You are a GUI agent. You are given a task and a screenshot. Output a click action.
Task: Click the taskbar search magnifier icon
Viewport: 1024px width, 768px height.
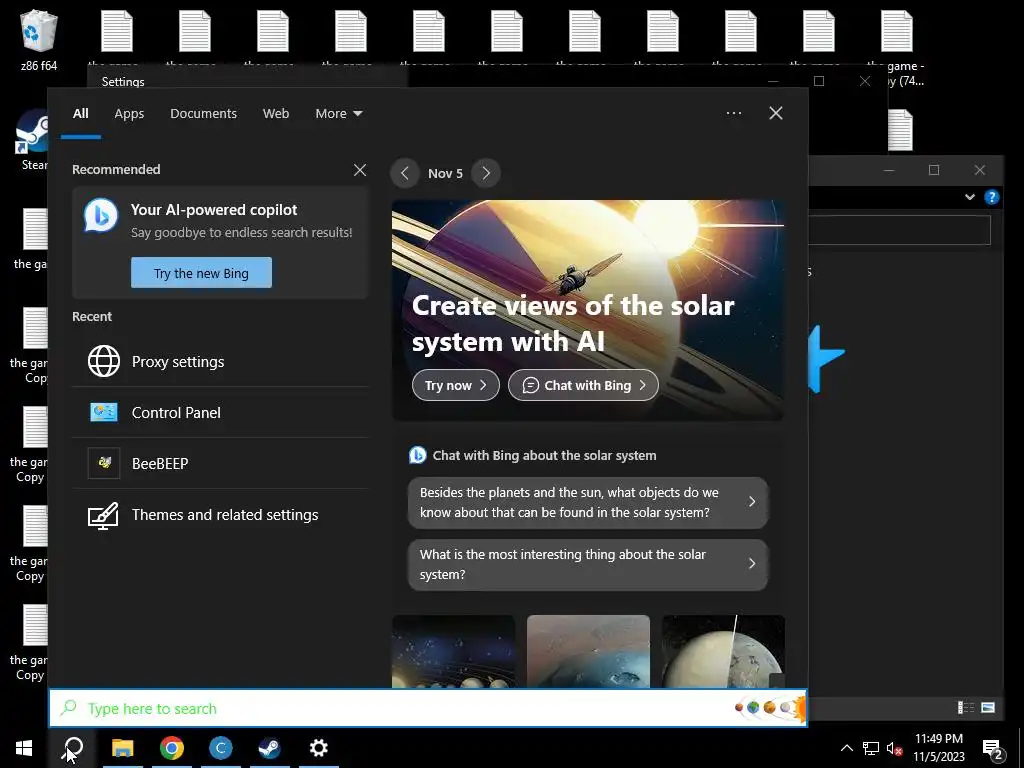73,748
